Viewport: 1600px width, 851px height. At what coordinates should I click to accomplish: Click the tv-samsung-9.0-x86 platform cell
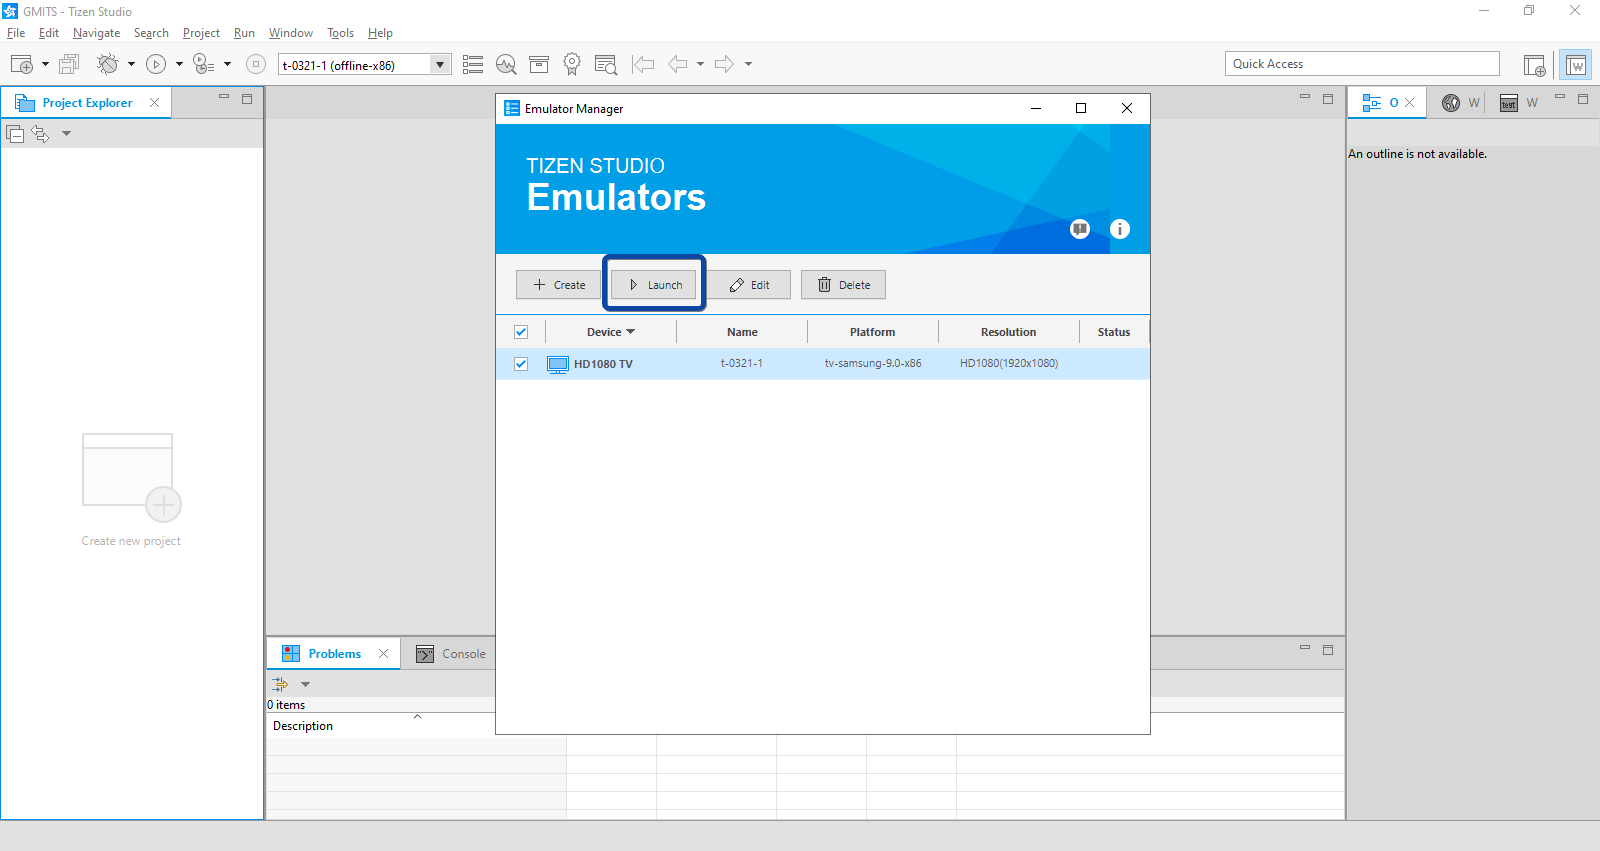click(x=873, y=364)
